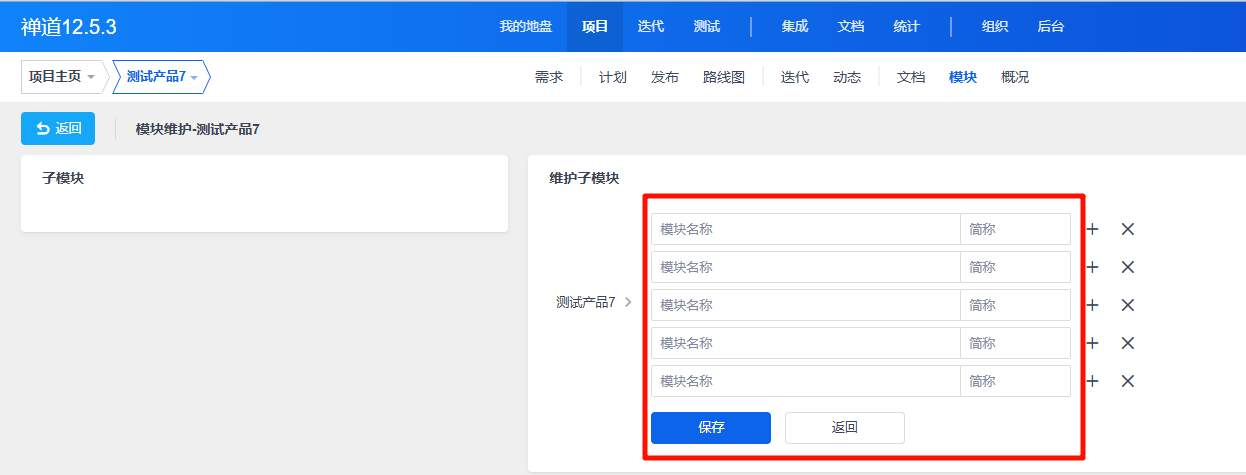The height and width of the screenshot is (475, 1246).
Task: Select 项目 in top navigation
Action: pyautogui.click(x=595, y=27)
